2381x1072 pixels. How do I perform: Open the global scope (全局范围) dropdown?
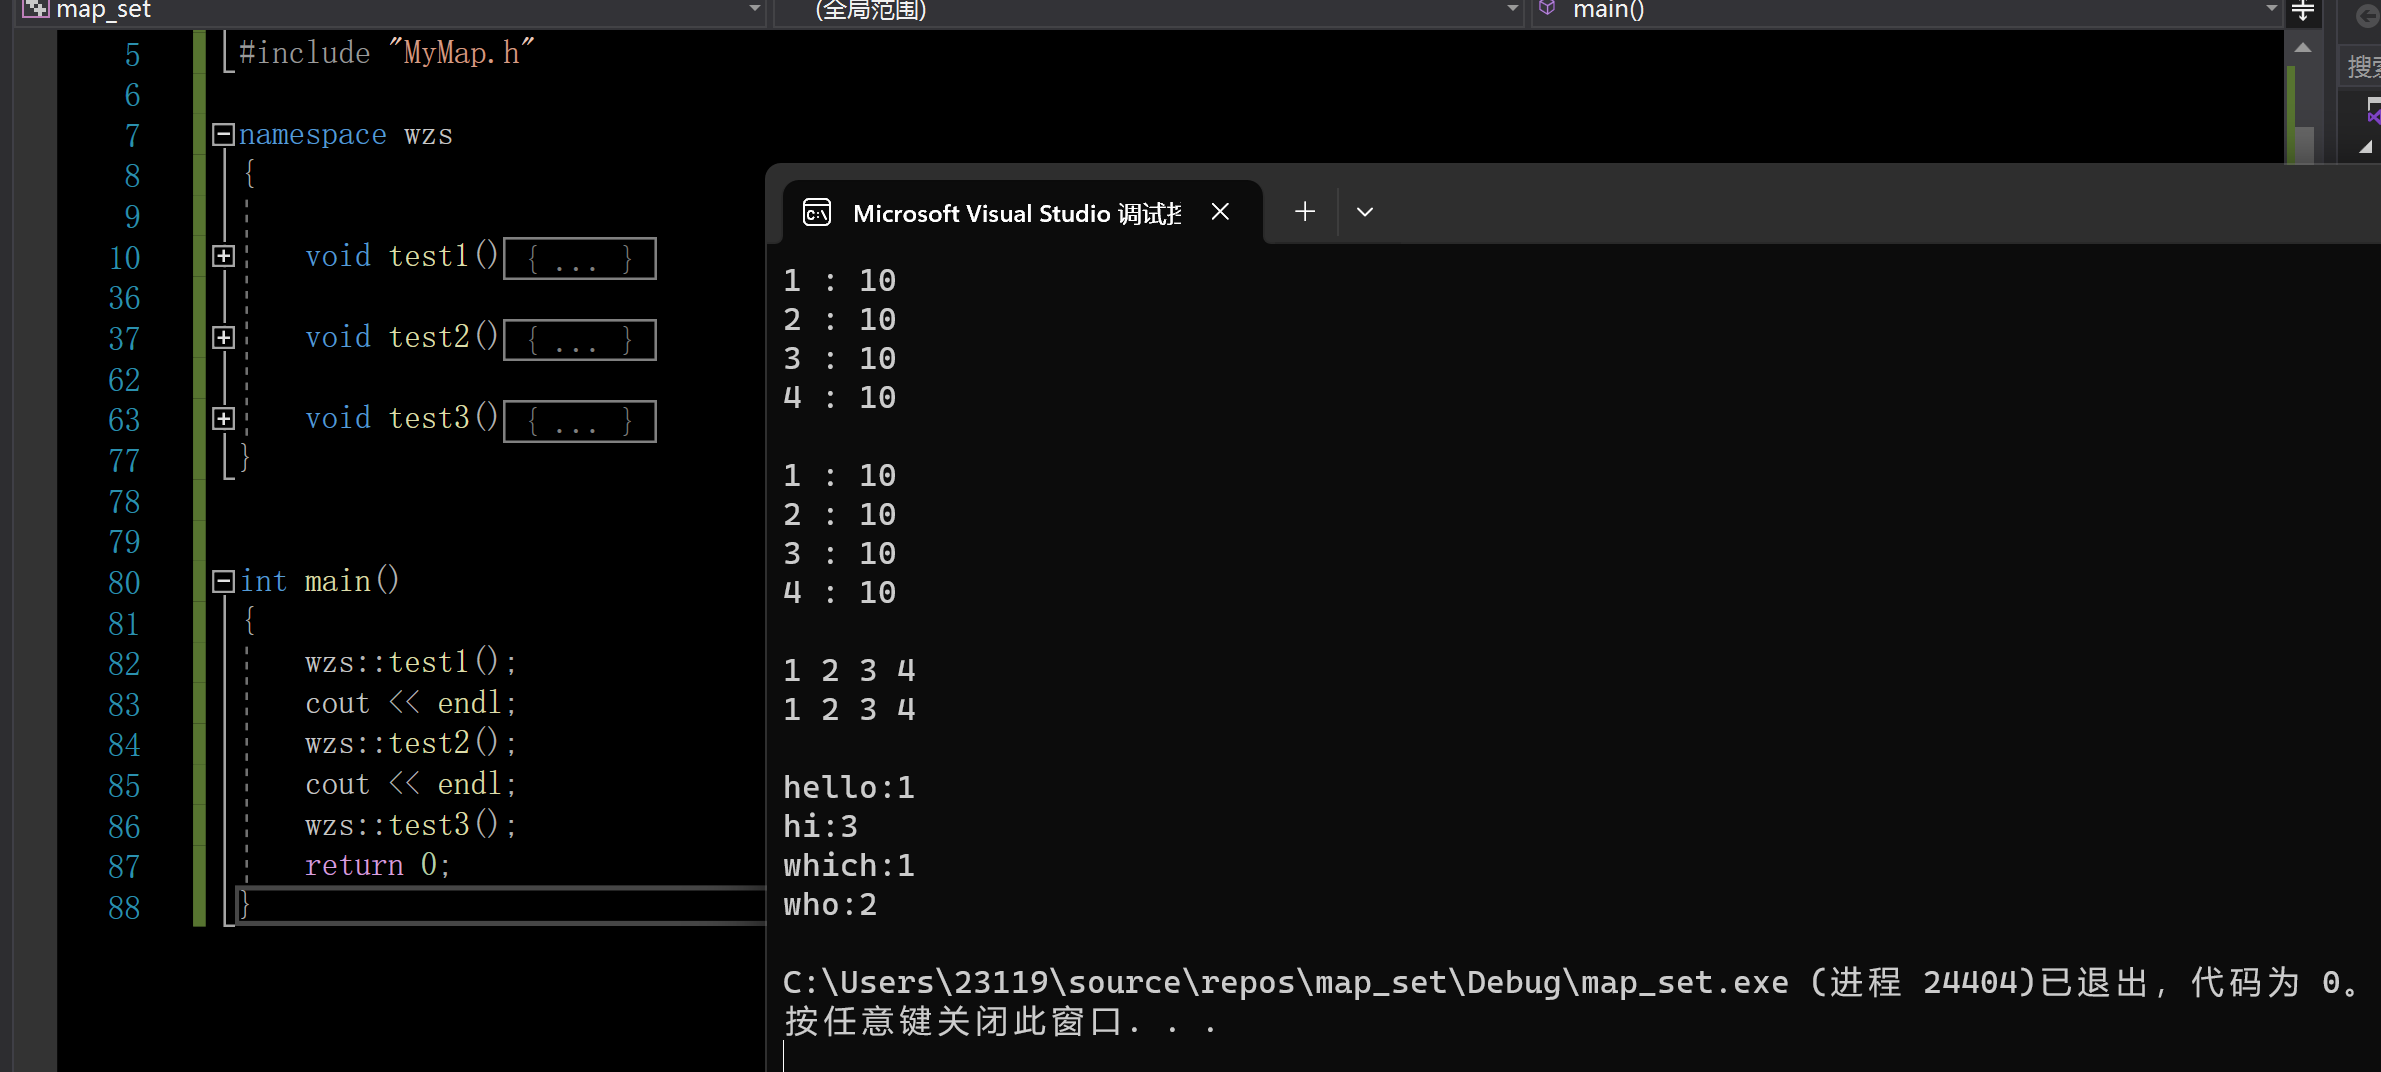tap(1512, 9)
